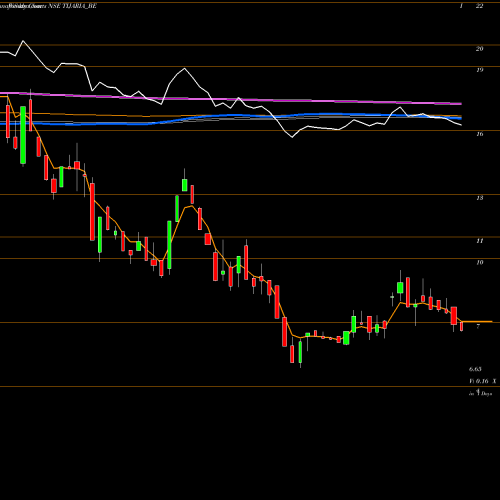The height and width of the screenshot is (500, 500).
Task: Click the 20 price axis label
Action: [479, 49]
